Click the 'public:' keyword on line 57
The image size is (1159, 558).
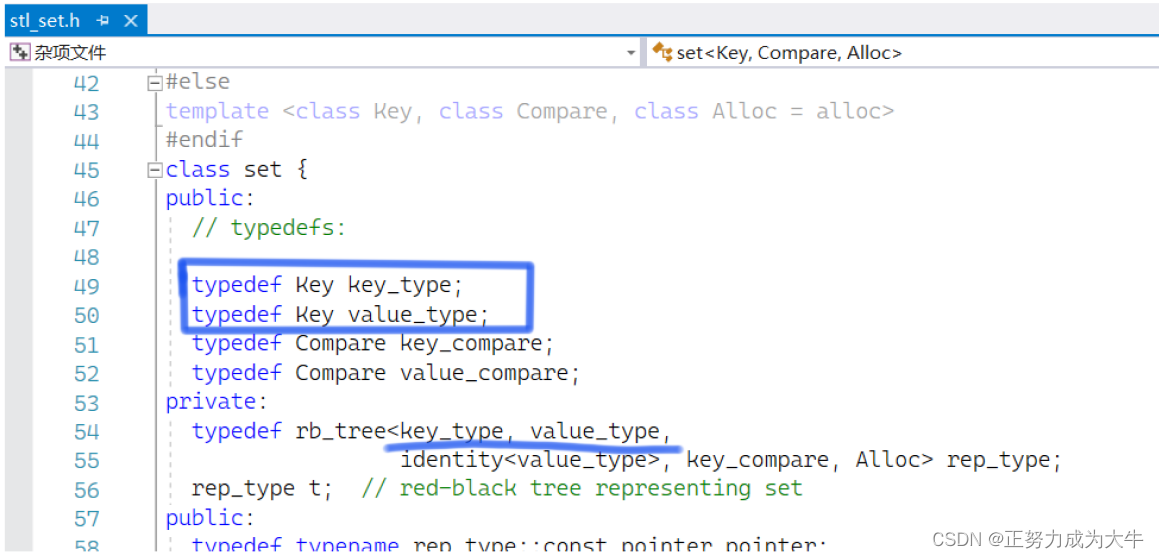[x=209, y=517]
